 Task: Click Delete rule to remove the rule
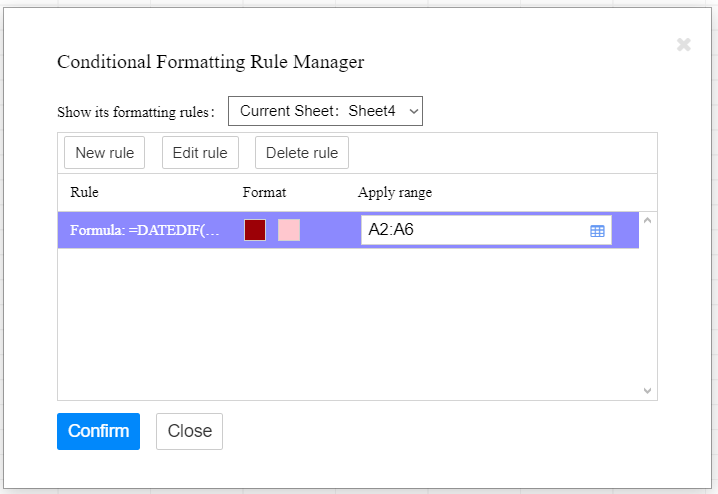[301, 153]
